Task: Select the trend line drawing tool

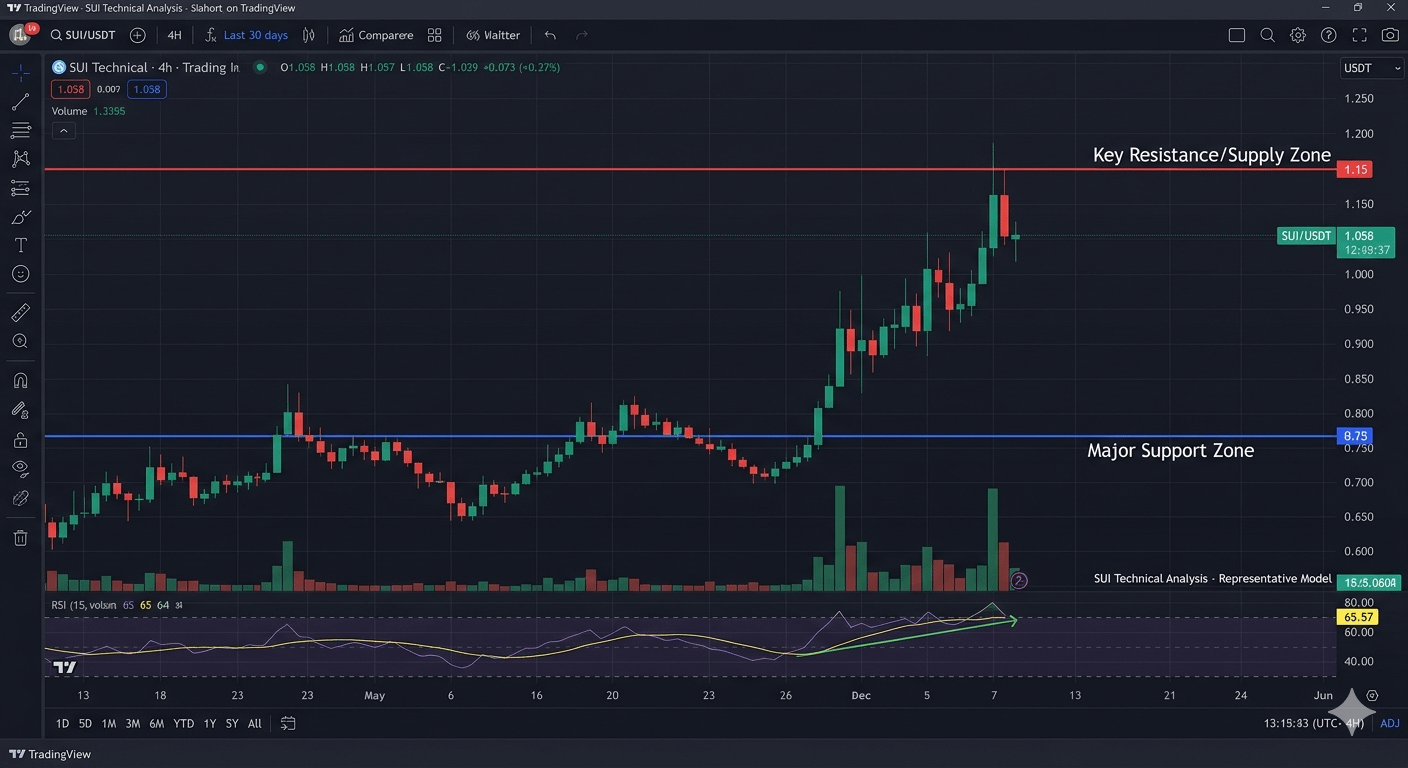Action: tap(20, 102)
